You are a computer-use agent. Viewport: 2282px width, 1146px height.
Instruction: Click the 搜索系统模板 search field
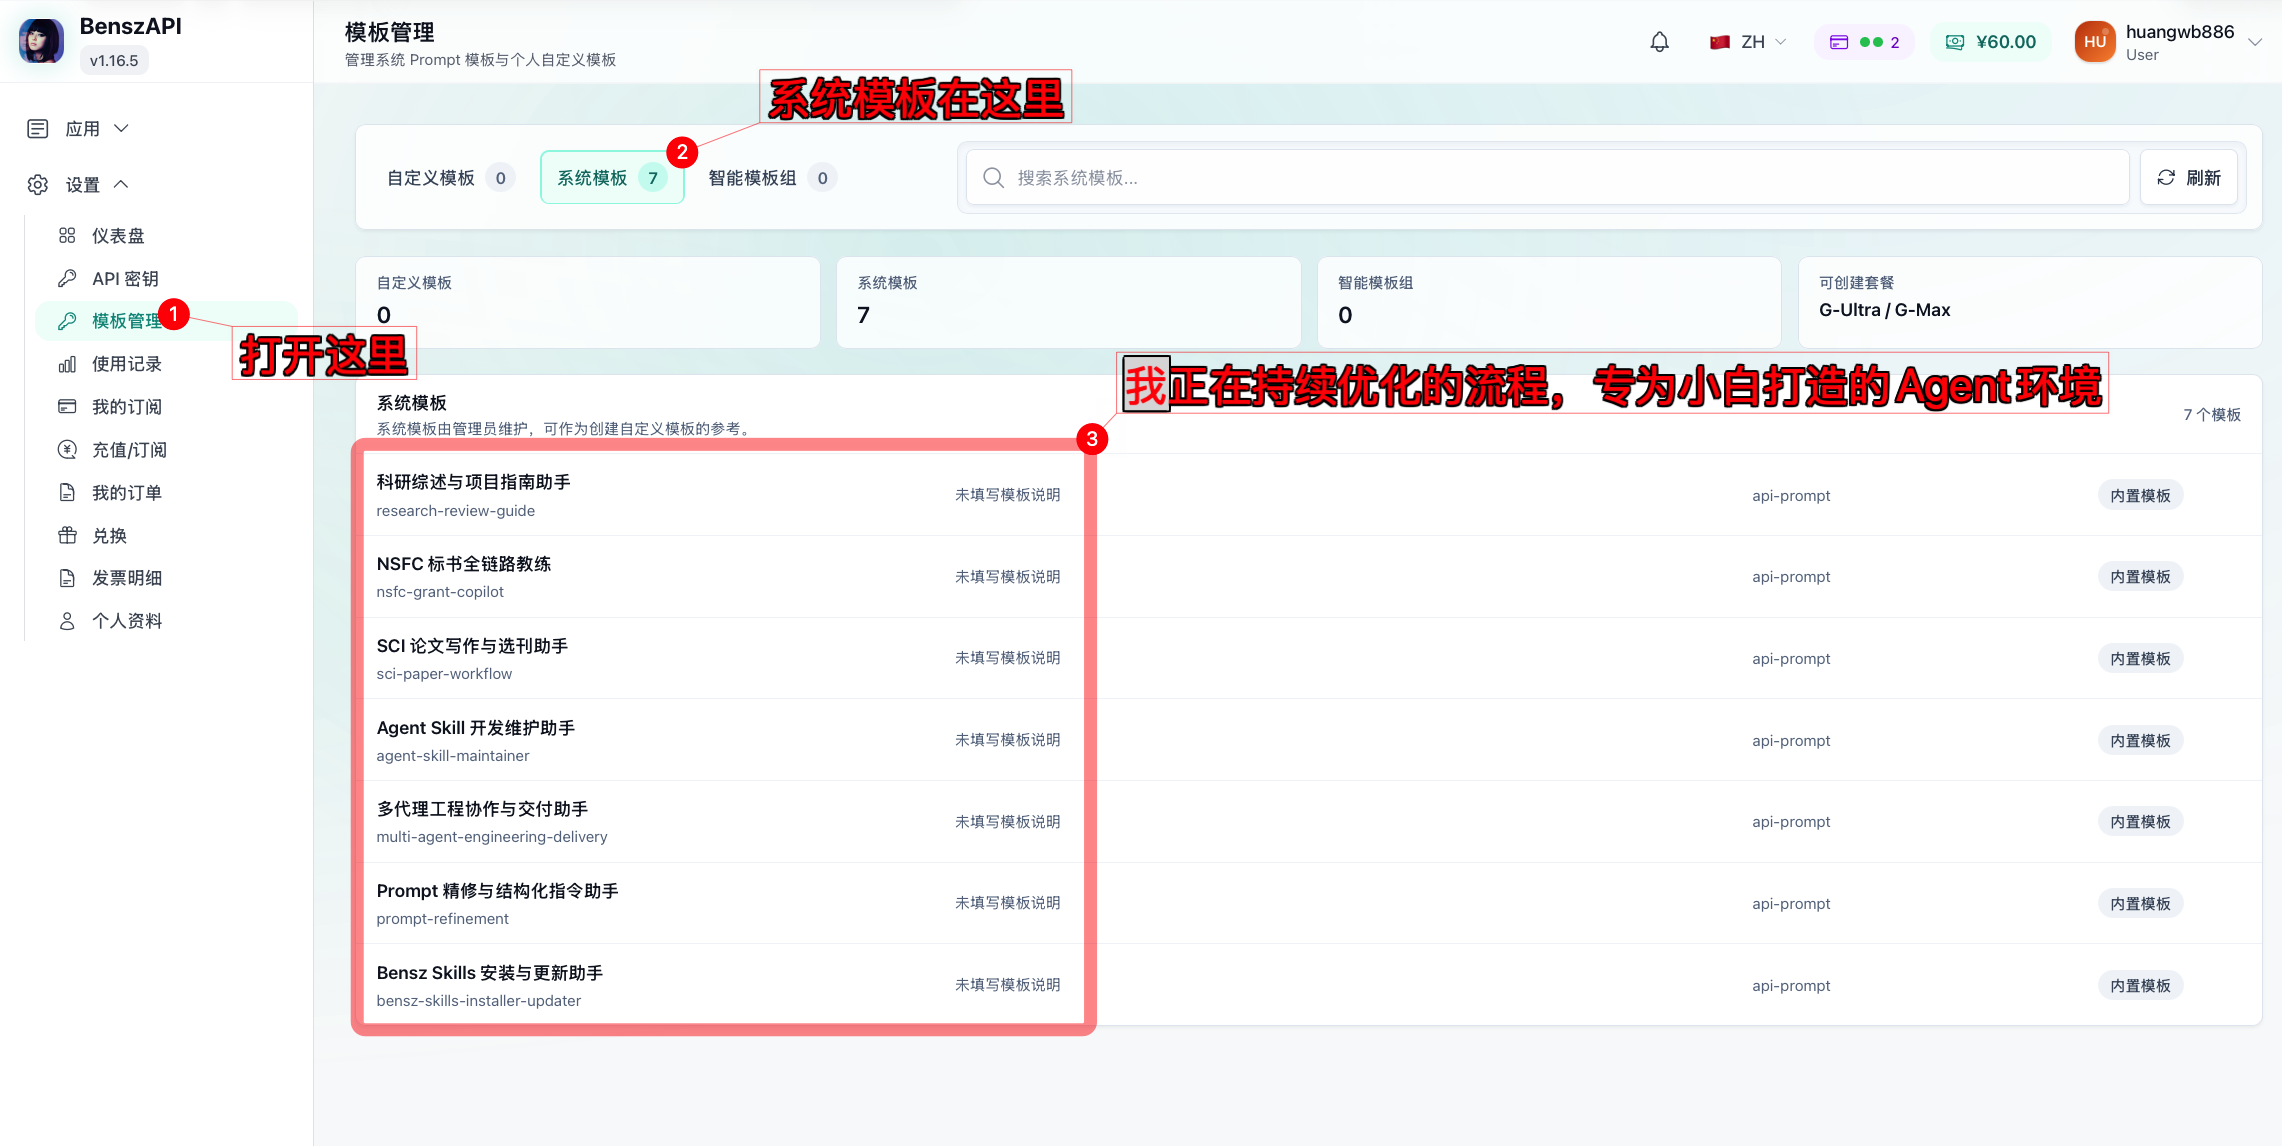pos(1548,178)
